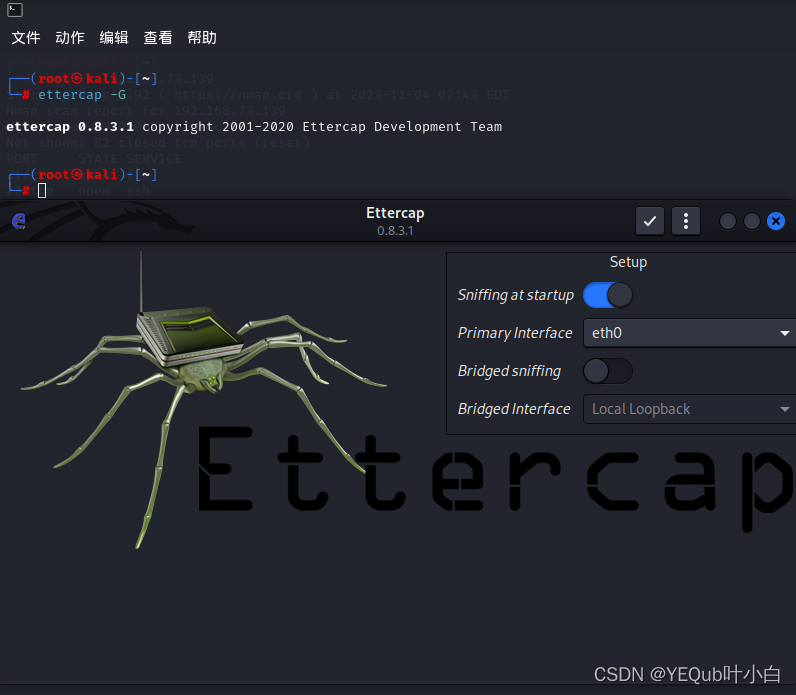Click the Ettercap logo icon in the header bar
The image size is (796, 695).
click(19, 221)
